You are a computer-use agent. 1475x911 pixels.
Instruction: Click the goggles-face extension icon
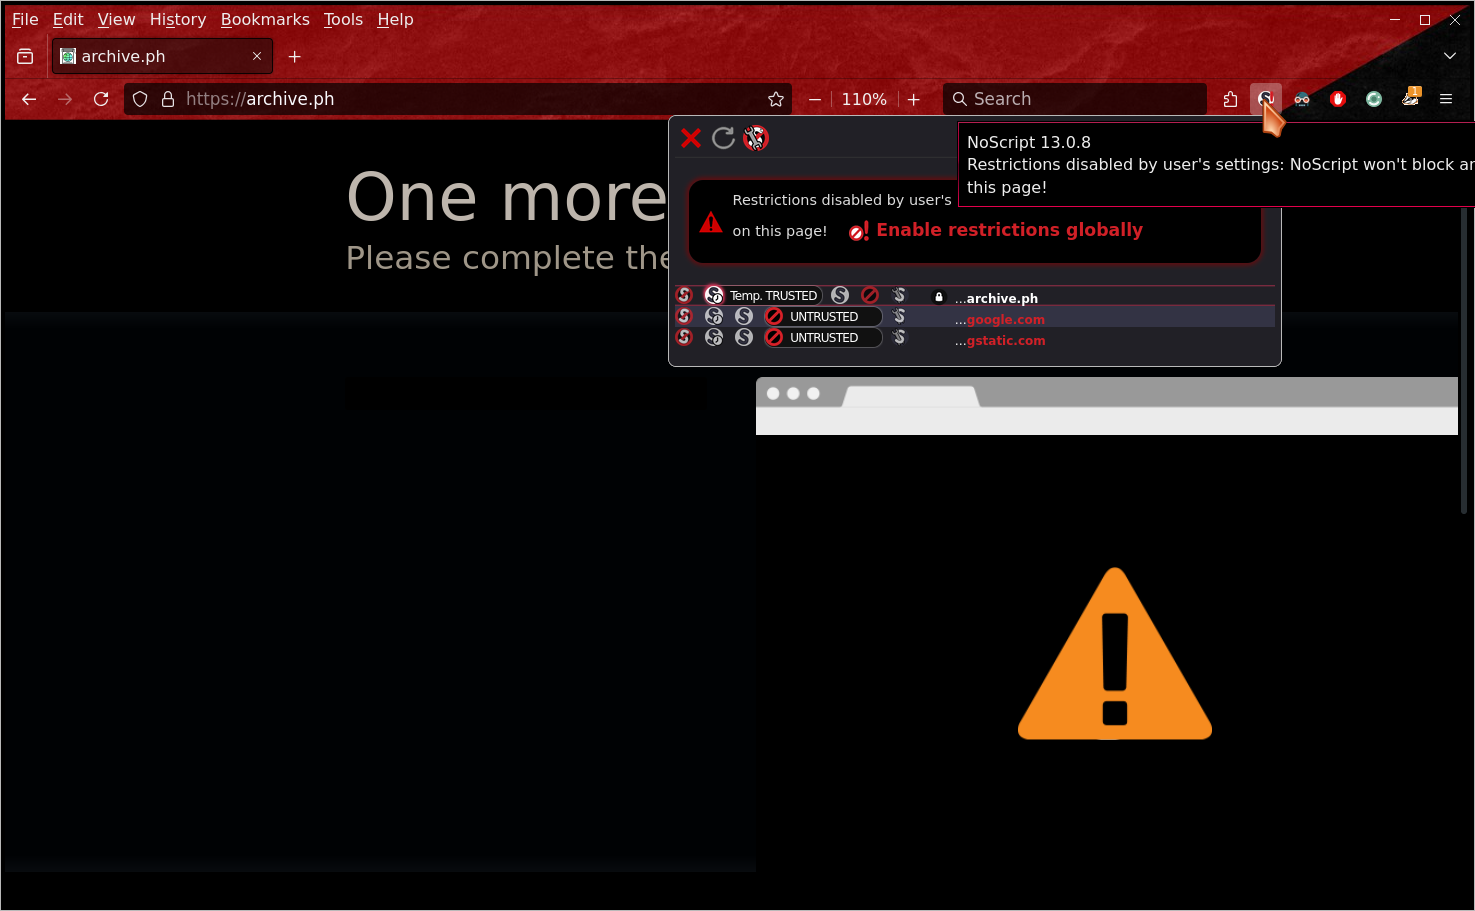tap(1302, 99)
